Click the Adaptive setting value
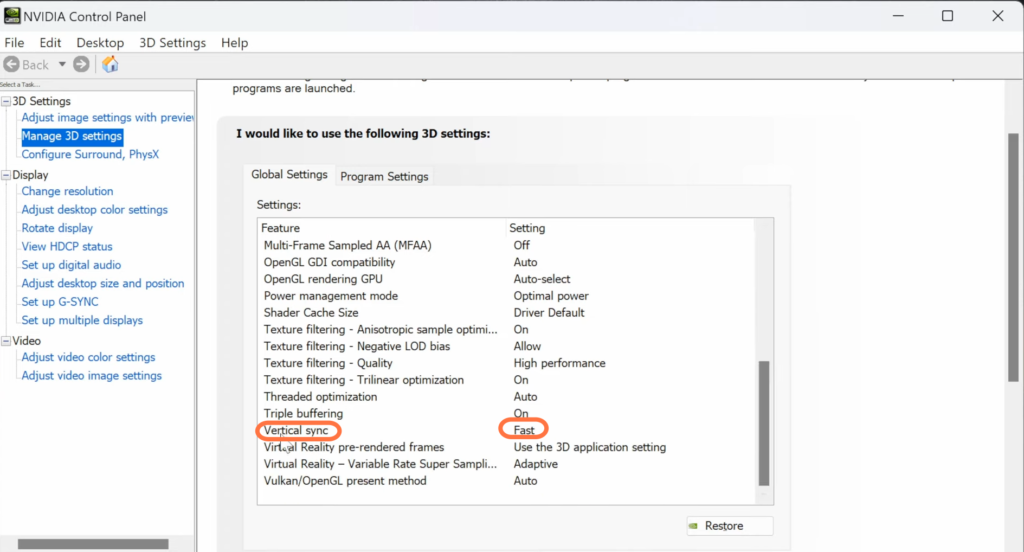Viewport: 1024px width, 552px height. (536, 464)
